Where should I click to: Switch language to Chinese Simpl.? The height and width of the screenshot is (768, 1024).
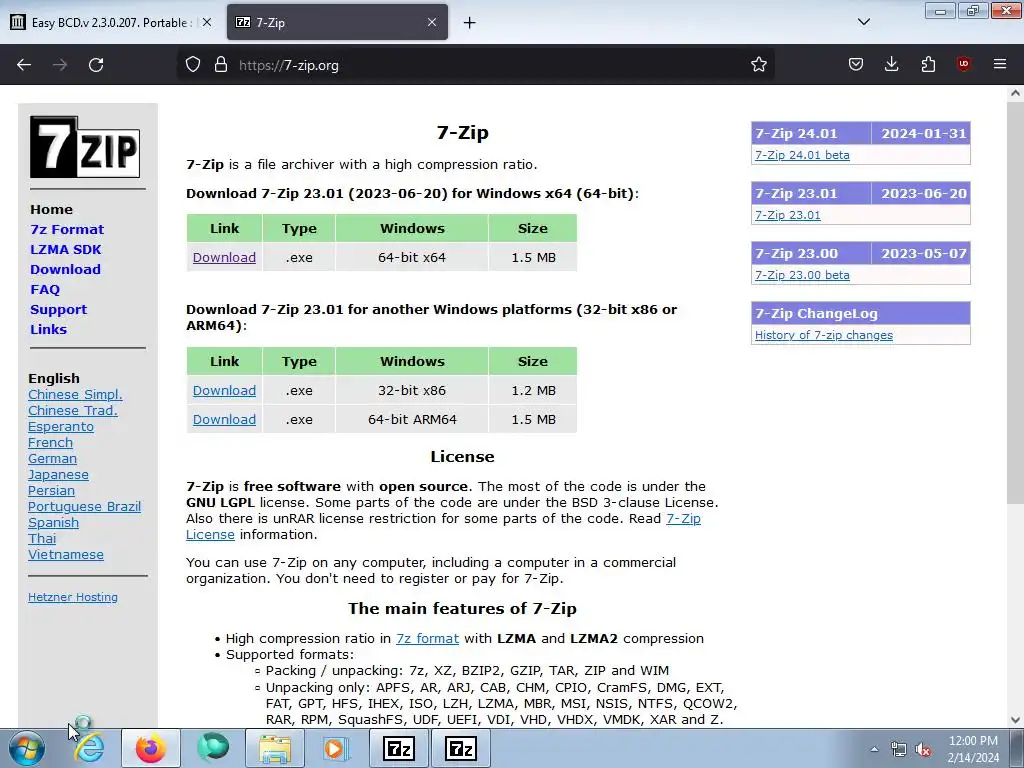75,394
